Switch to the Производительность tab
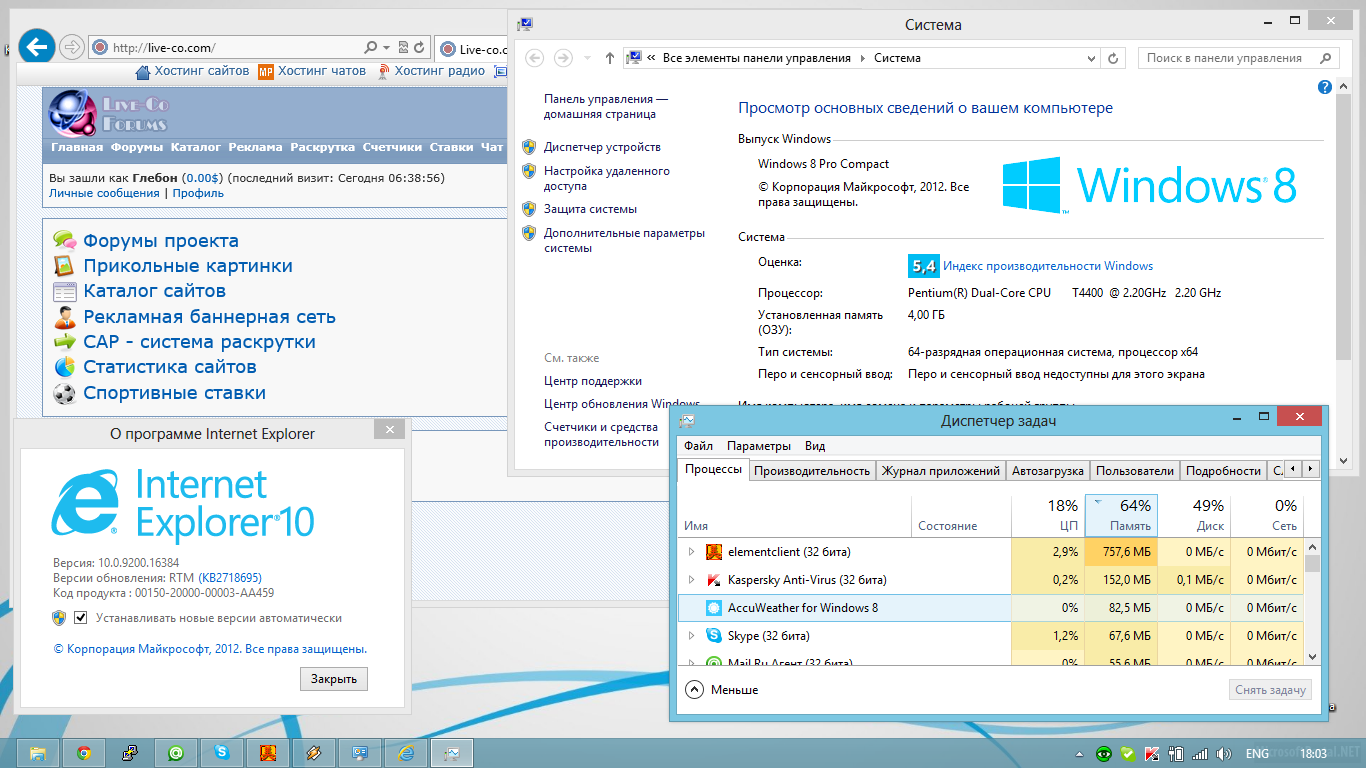 (811, 470)
